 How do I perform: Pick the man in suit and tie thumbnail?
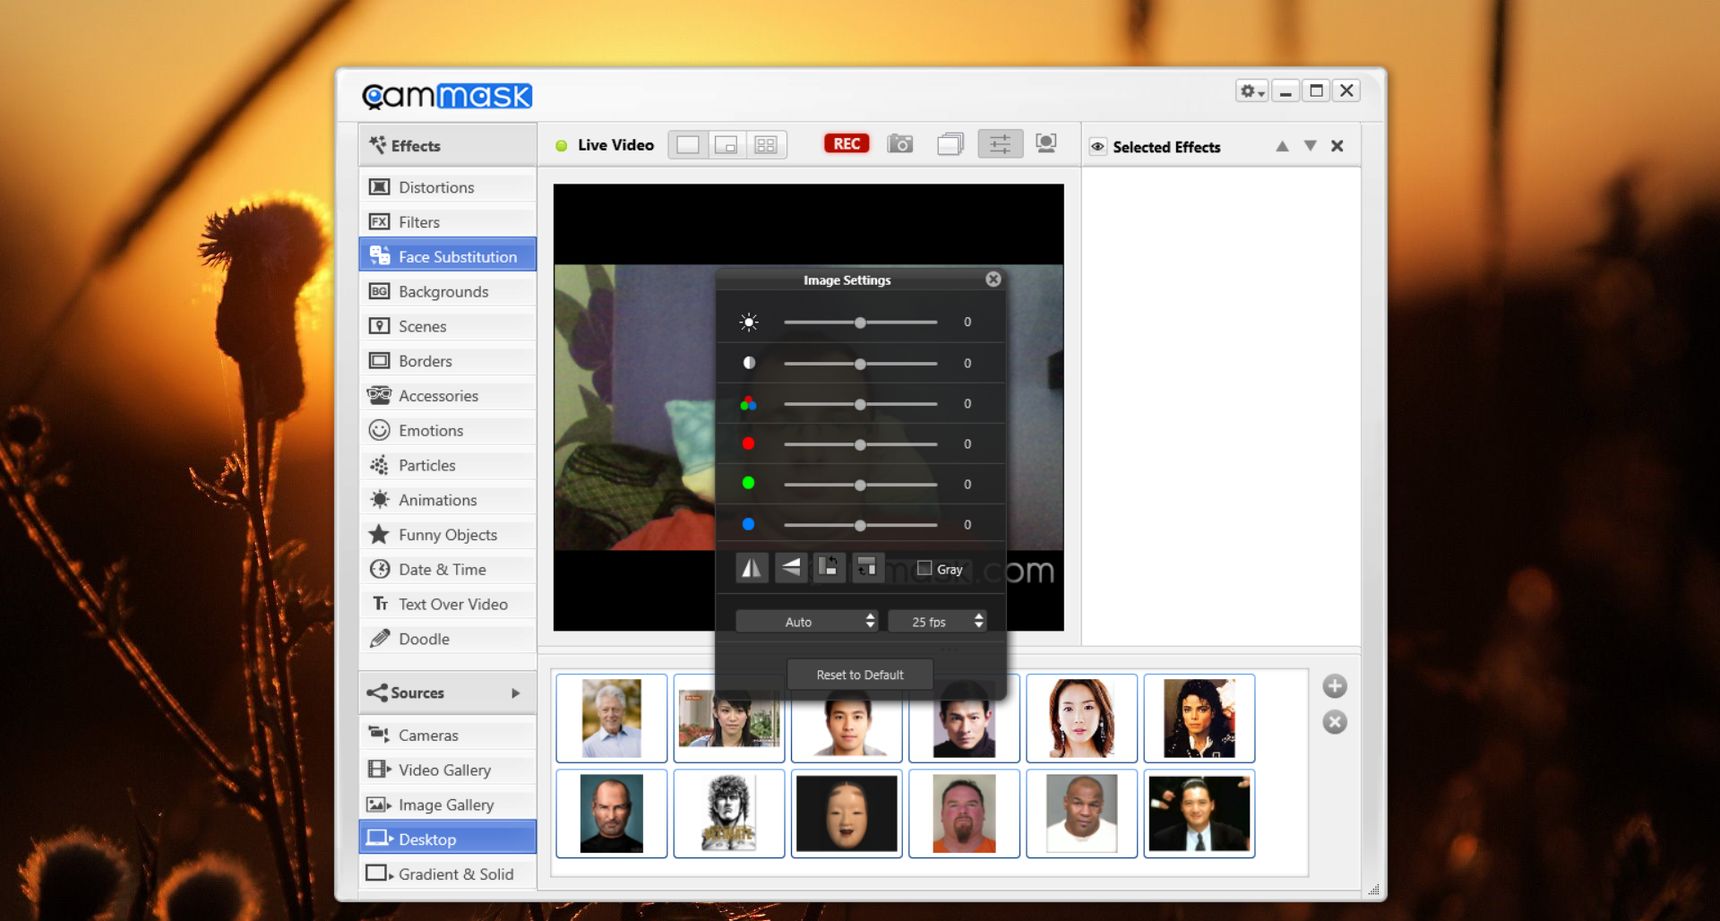click(1199, 813)
